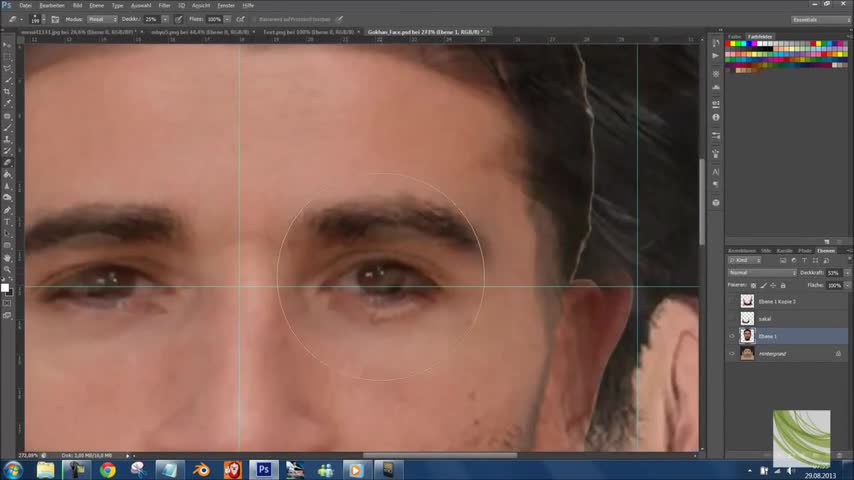Viewport: 854px width, 480px height.
Task: Click the lock icon on Hintergrund layer
Action: [x=838, y=354]
